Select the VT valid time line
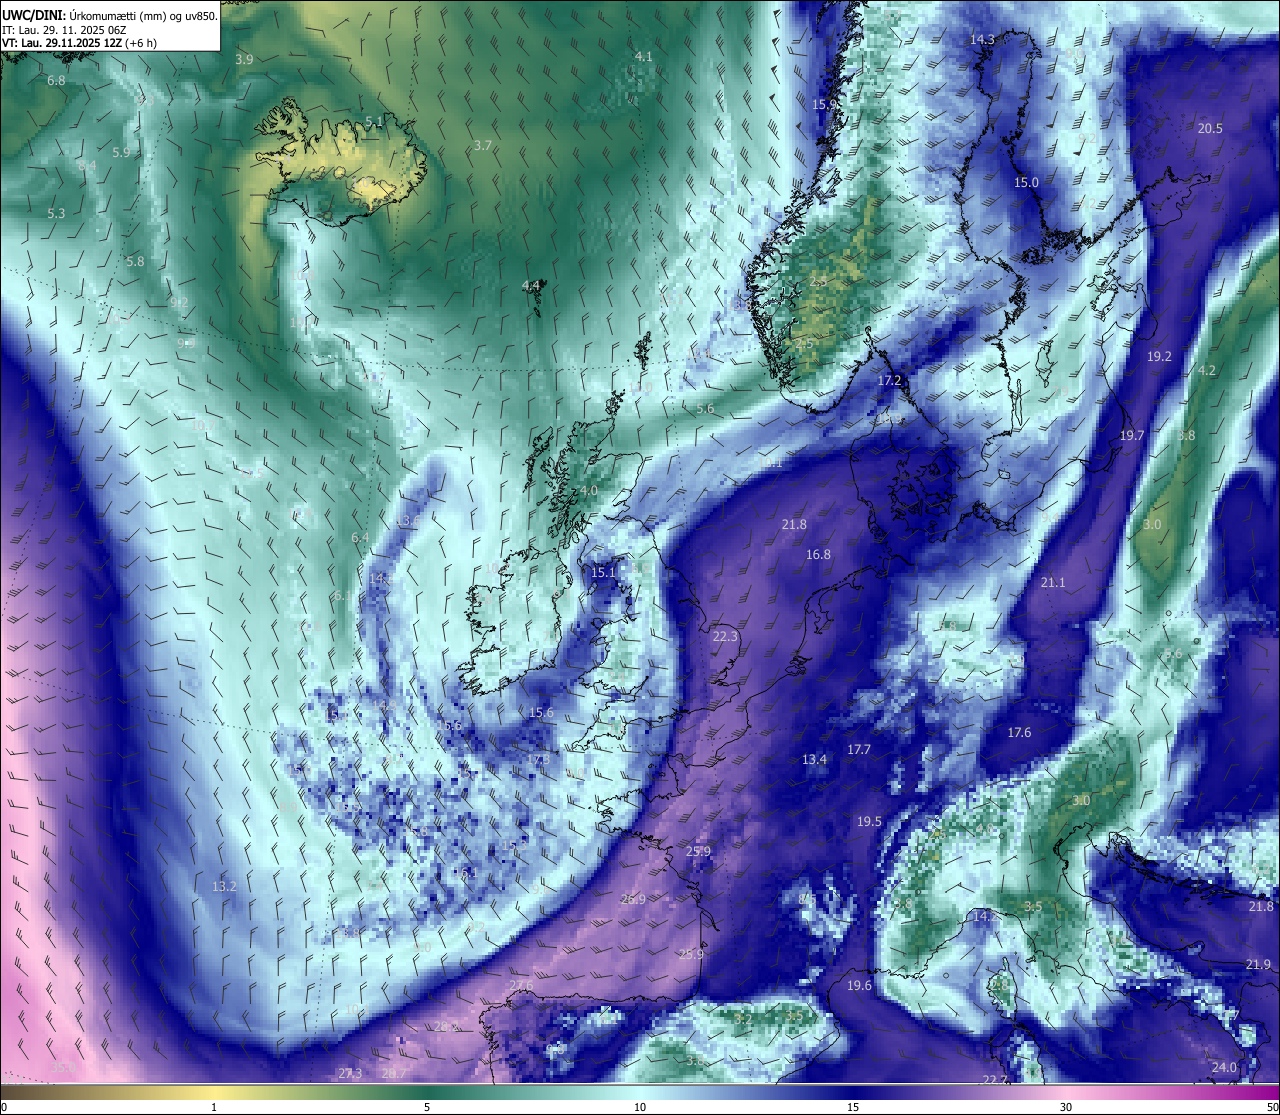 click(79, 43)
